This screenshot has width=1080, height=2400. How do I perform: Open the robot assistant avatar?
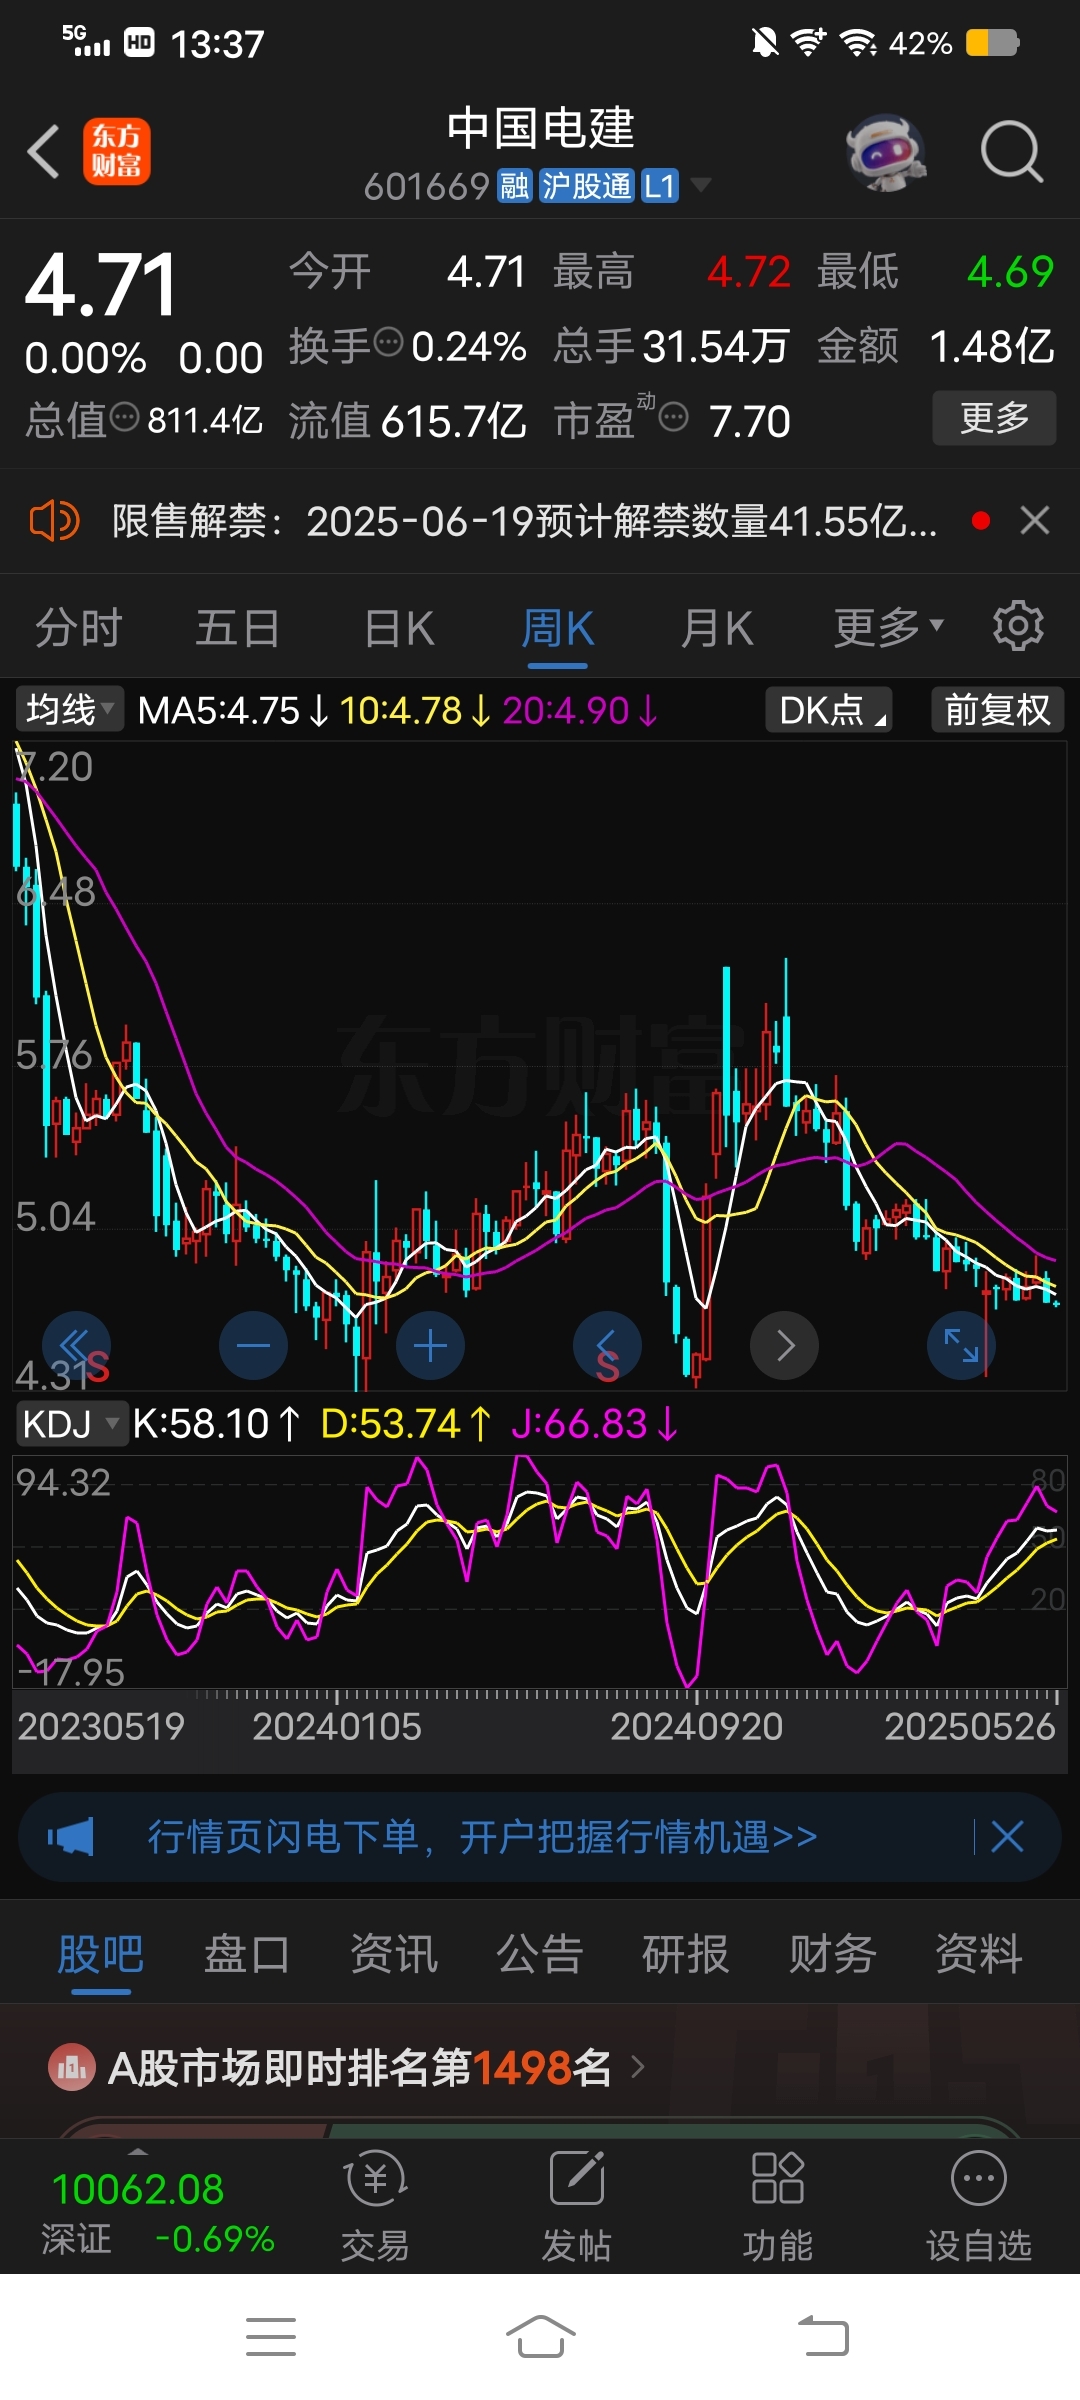pos(885,152)
